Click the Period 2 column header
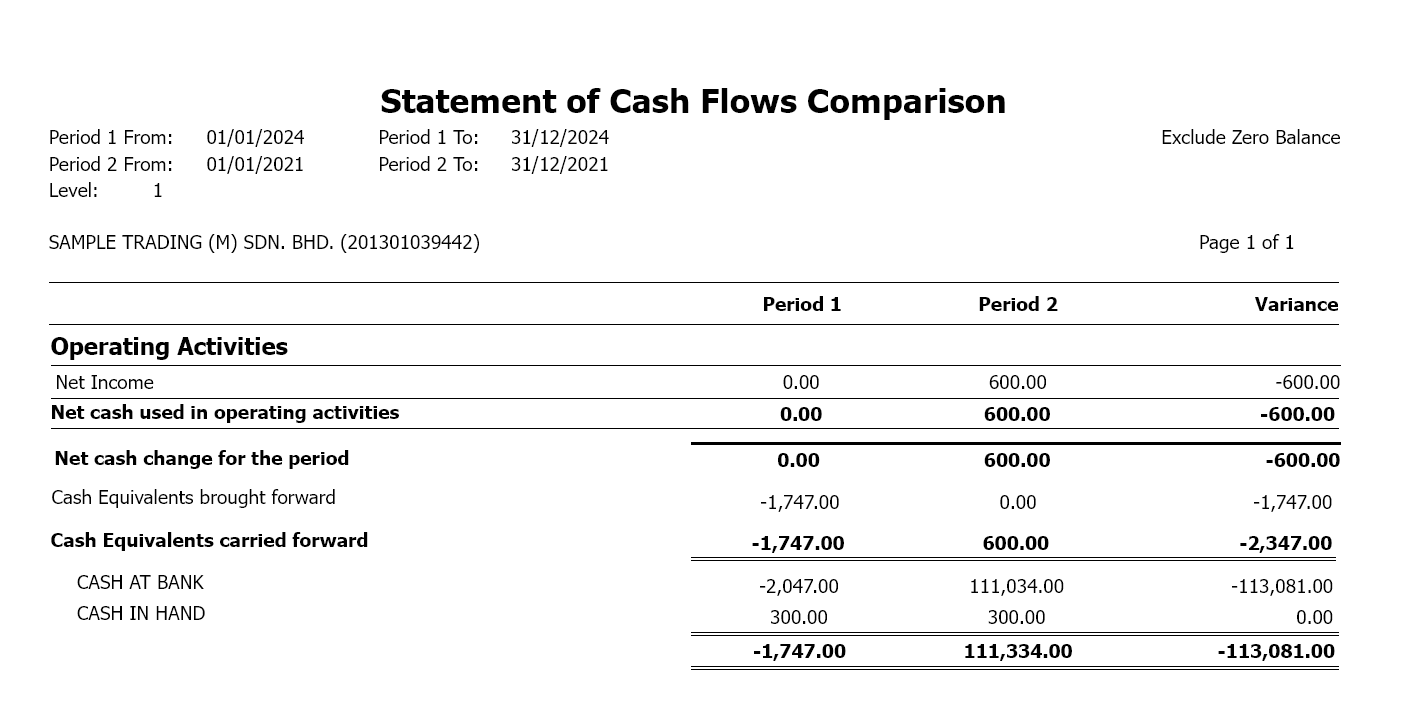This screenshot has height=725, width=1404. pos(1017,305)
